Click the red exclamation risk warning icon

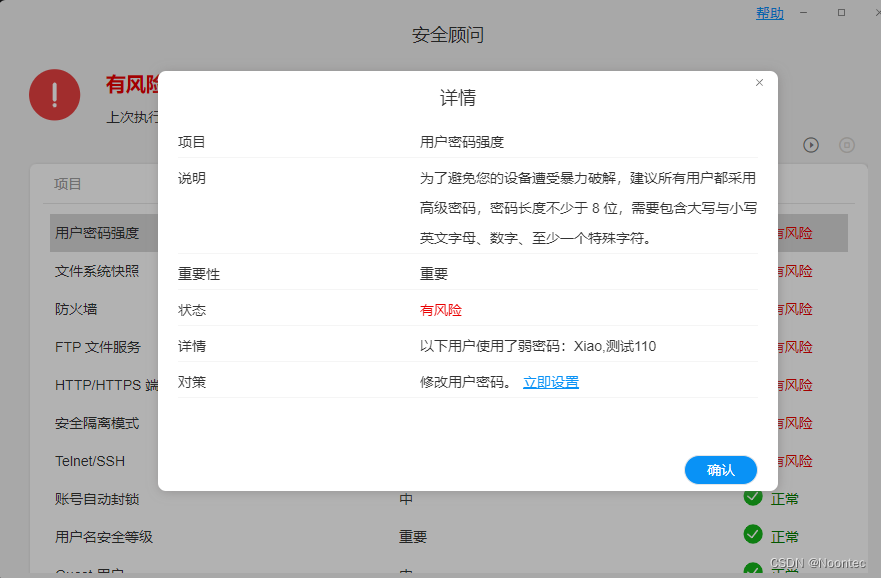pos(54,95)
